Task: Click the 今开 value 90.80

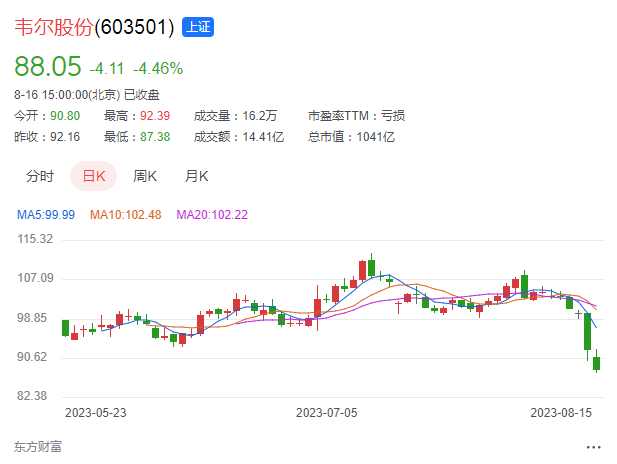Action: [65, 116]
